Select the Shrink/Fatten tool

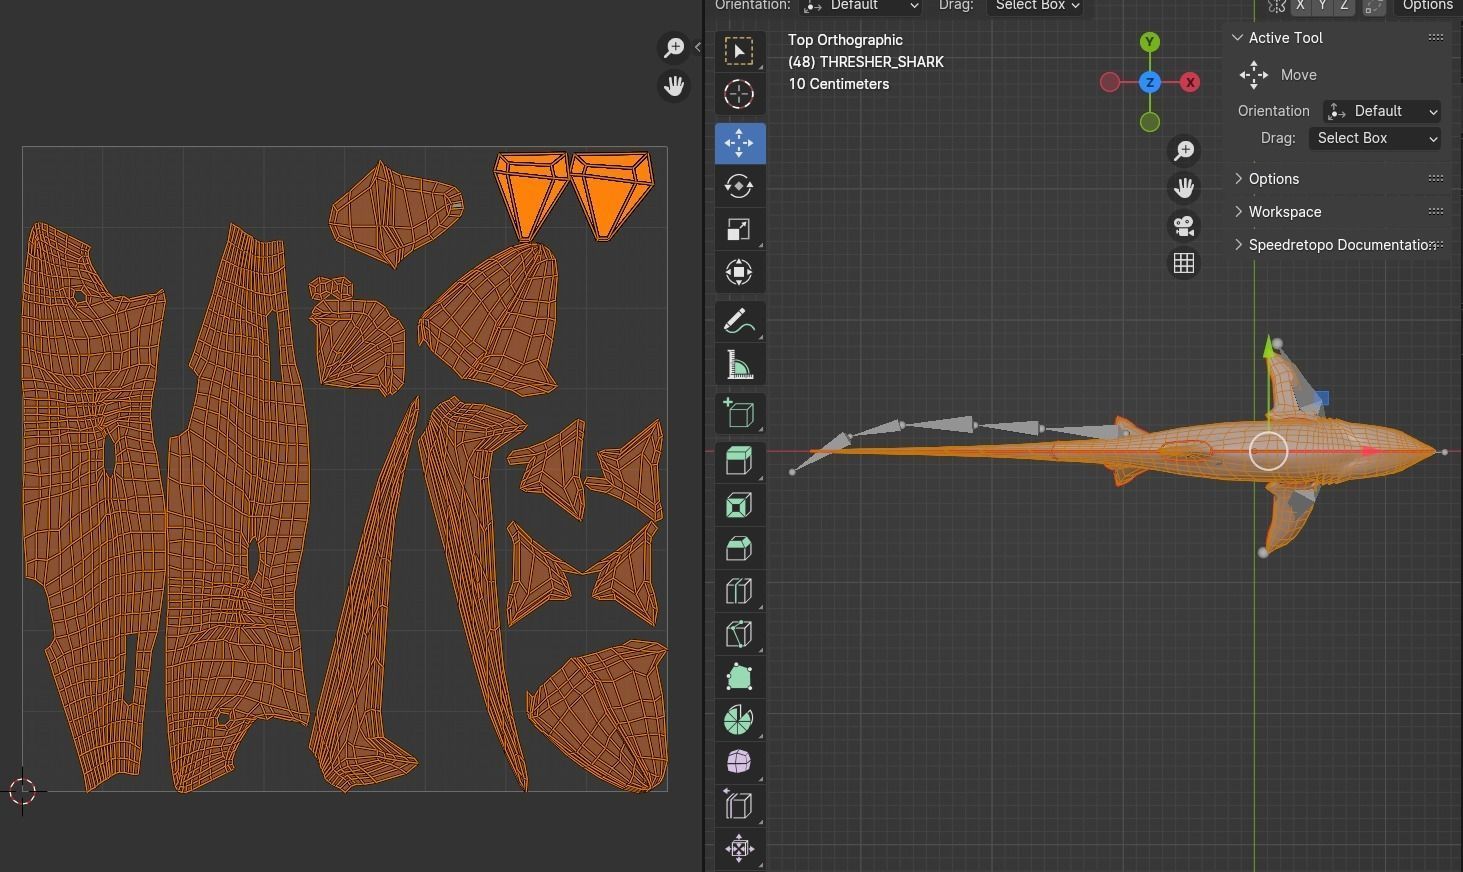point(739,848)
